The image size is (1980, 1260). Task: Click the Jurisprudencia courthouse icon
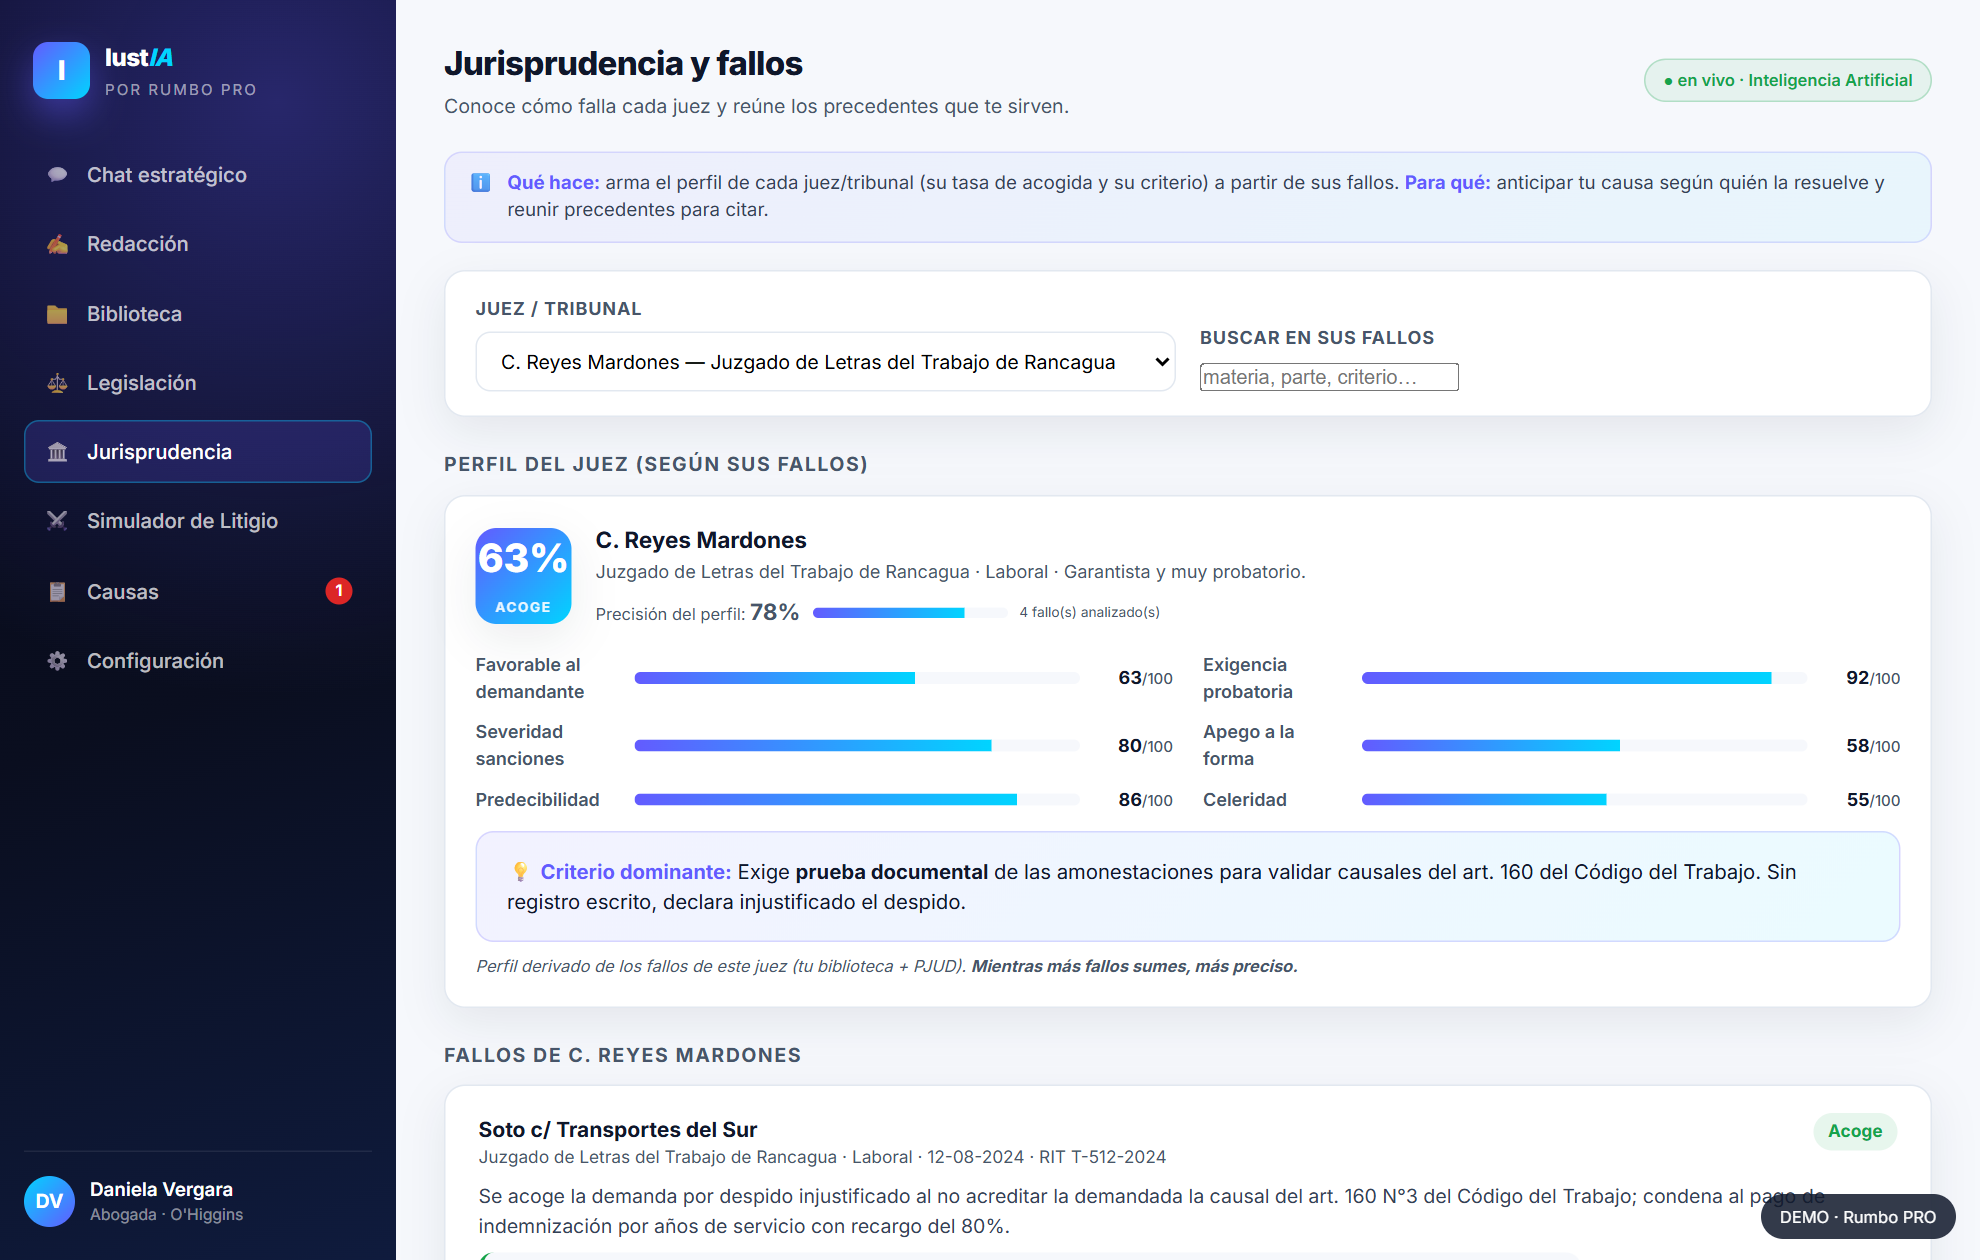(x=57, y=452)
